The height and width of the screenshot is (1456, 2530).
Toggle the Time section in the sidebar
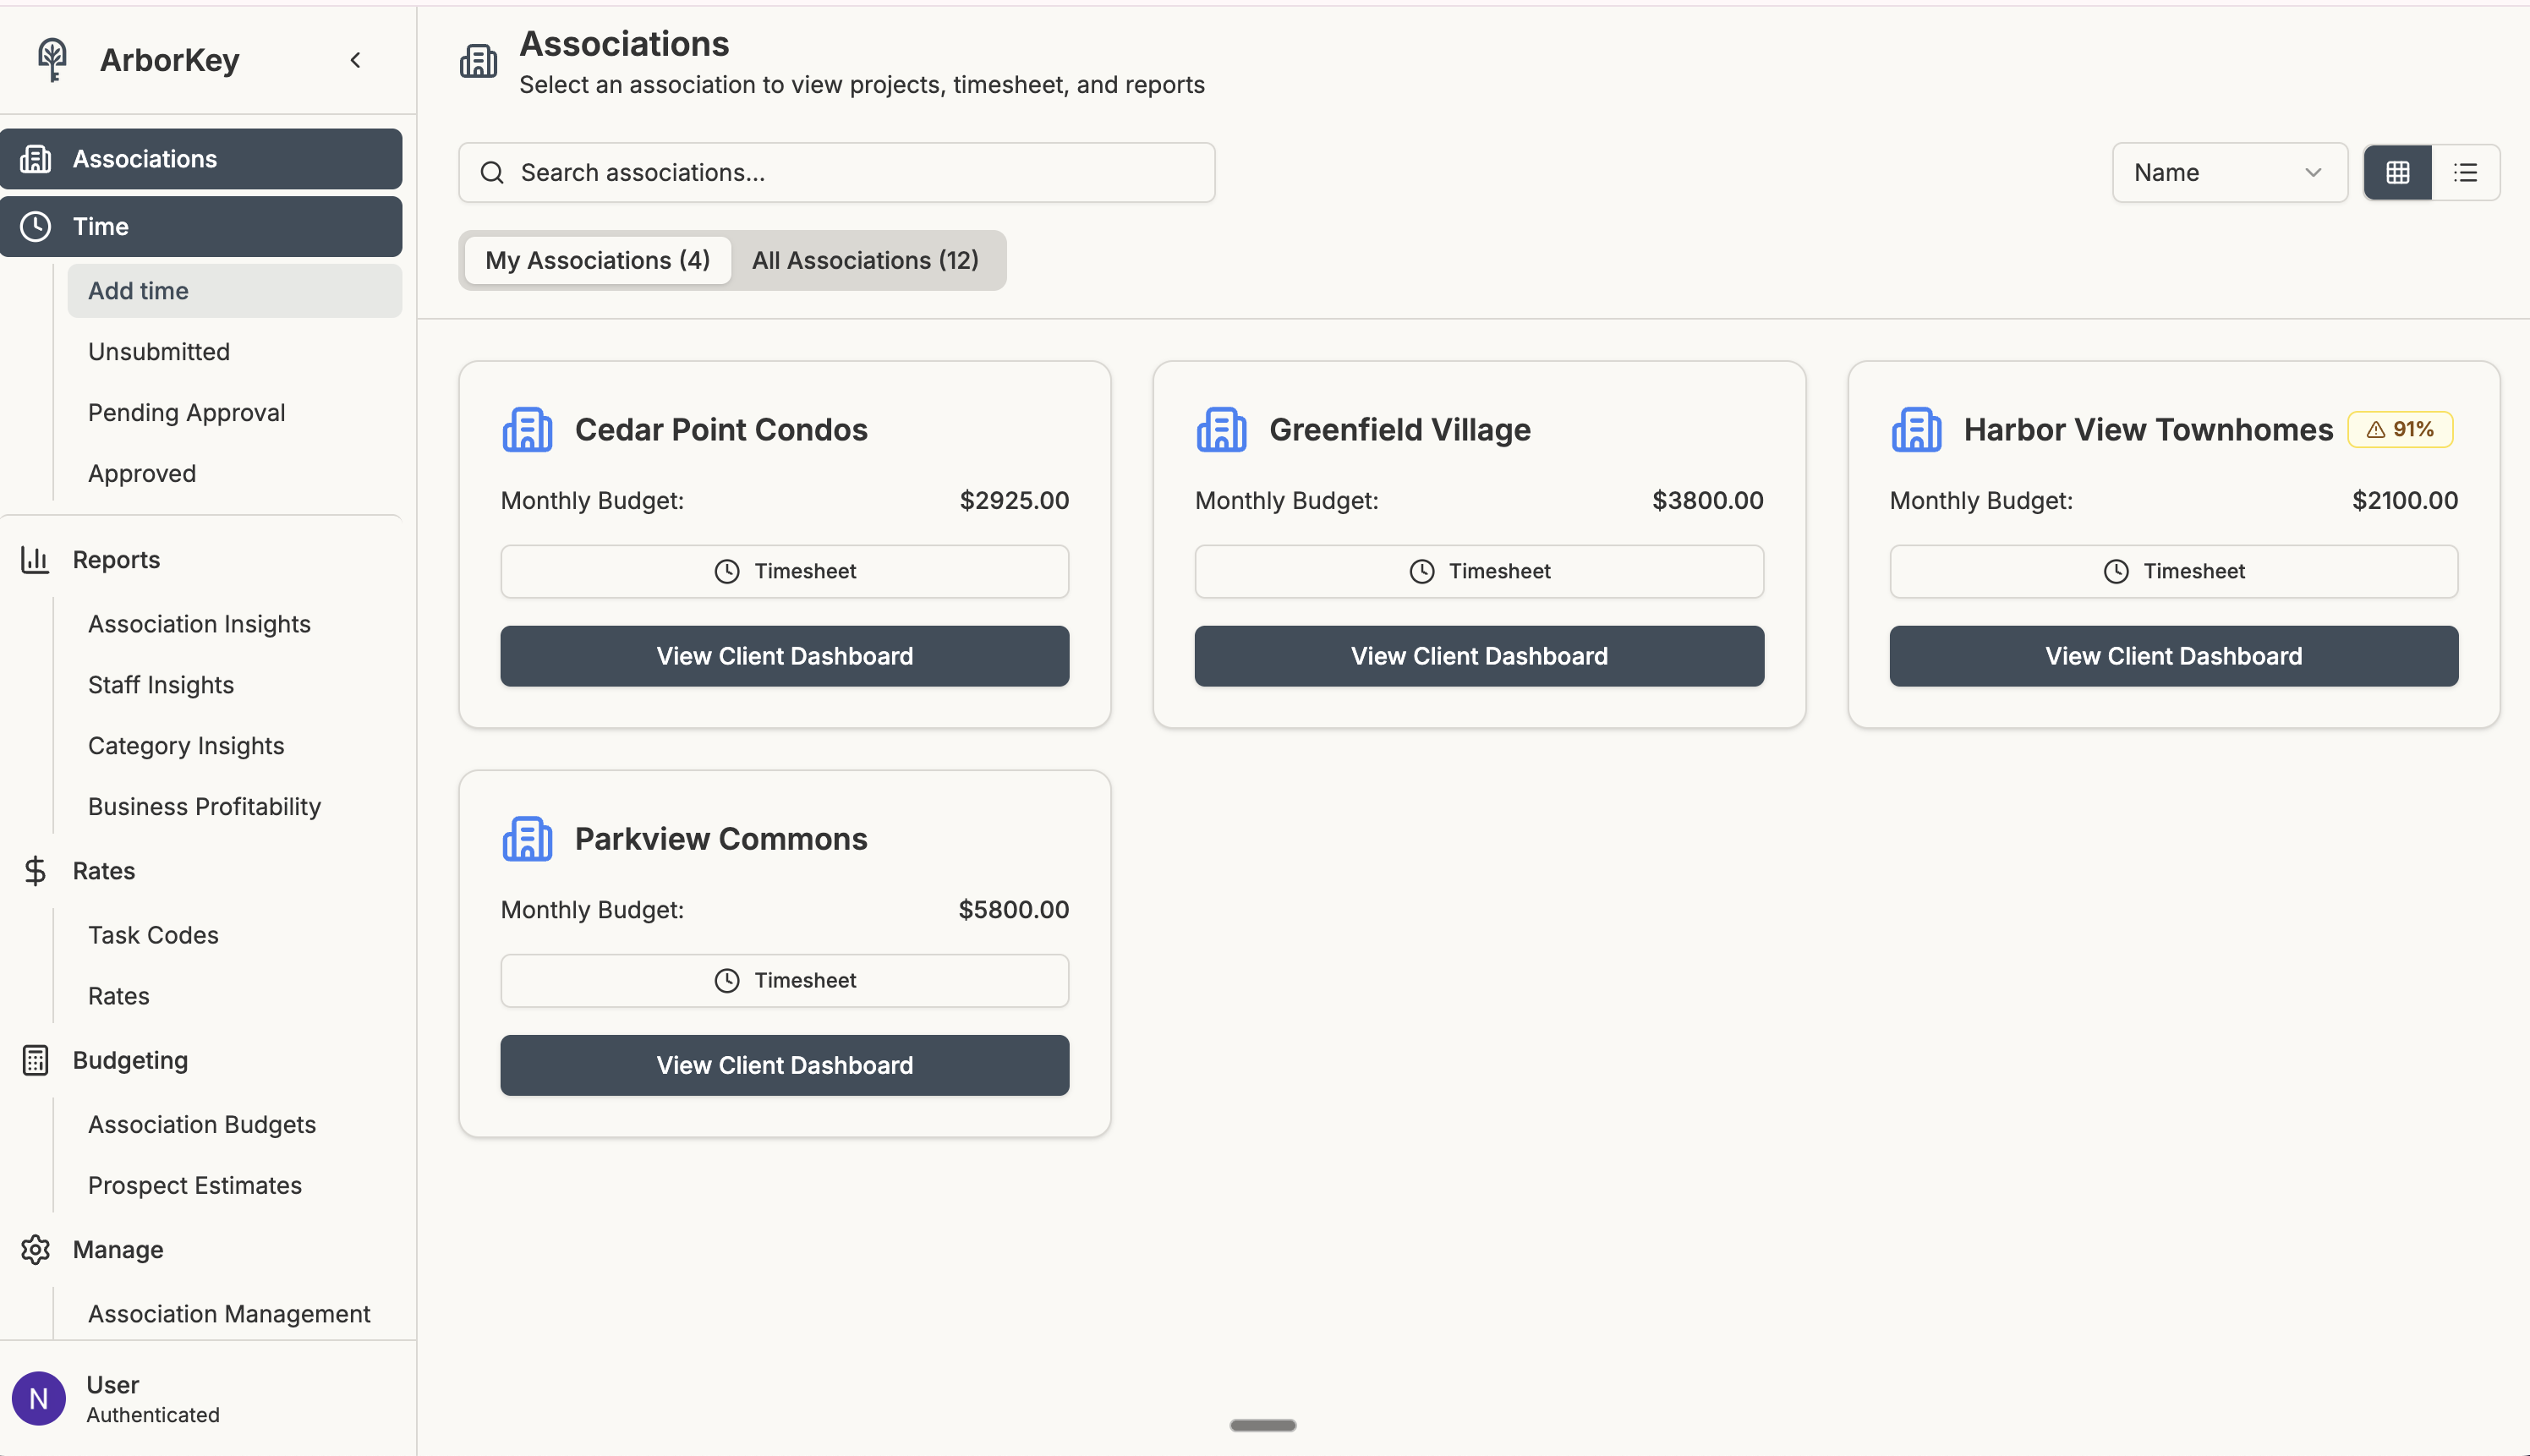point(200,227)
